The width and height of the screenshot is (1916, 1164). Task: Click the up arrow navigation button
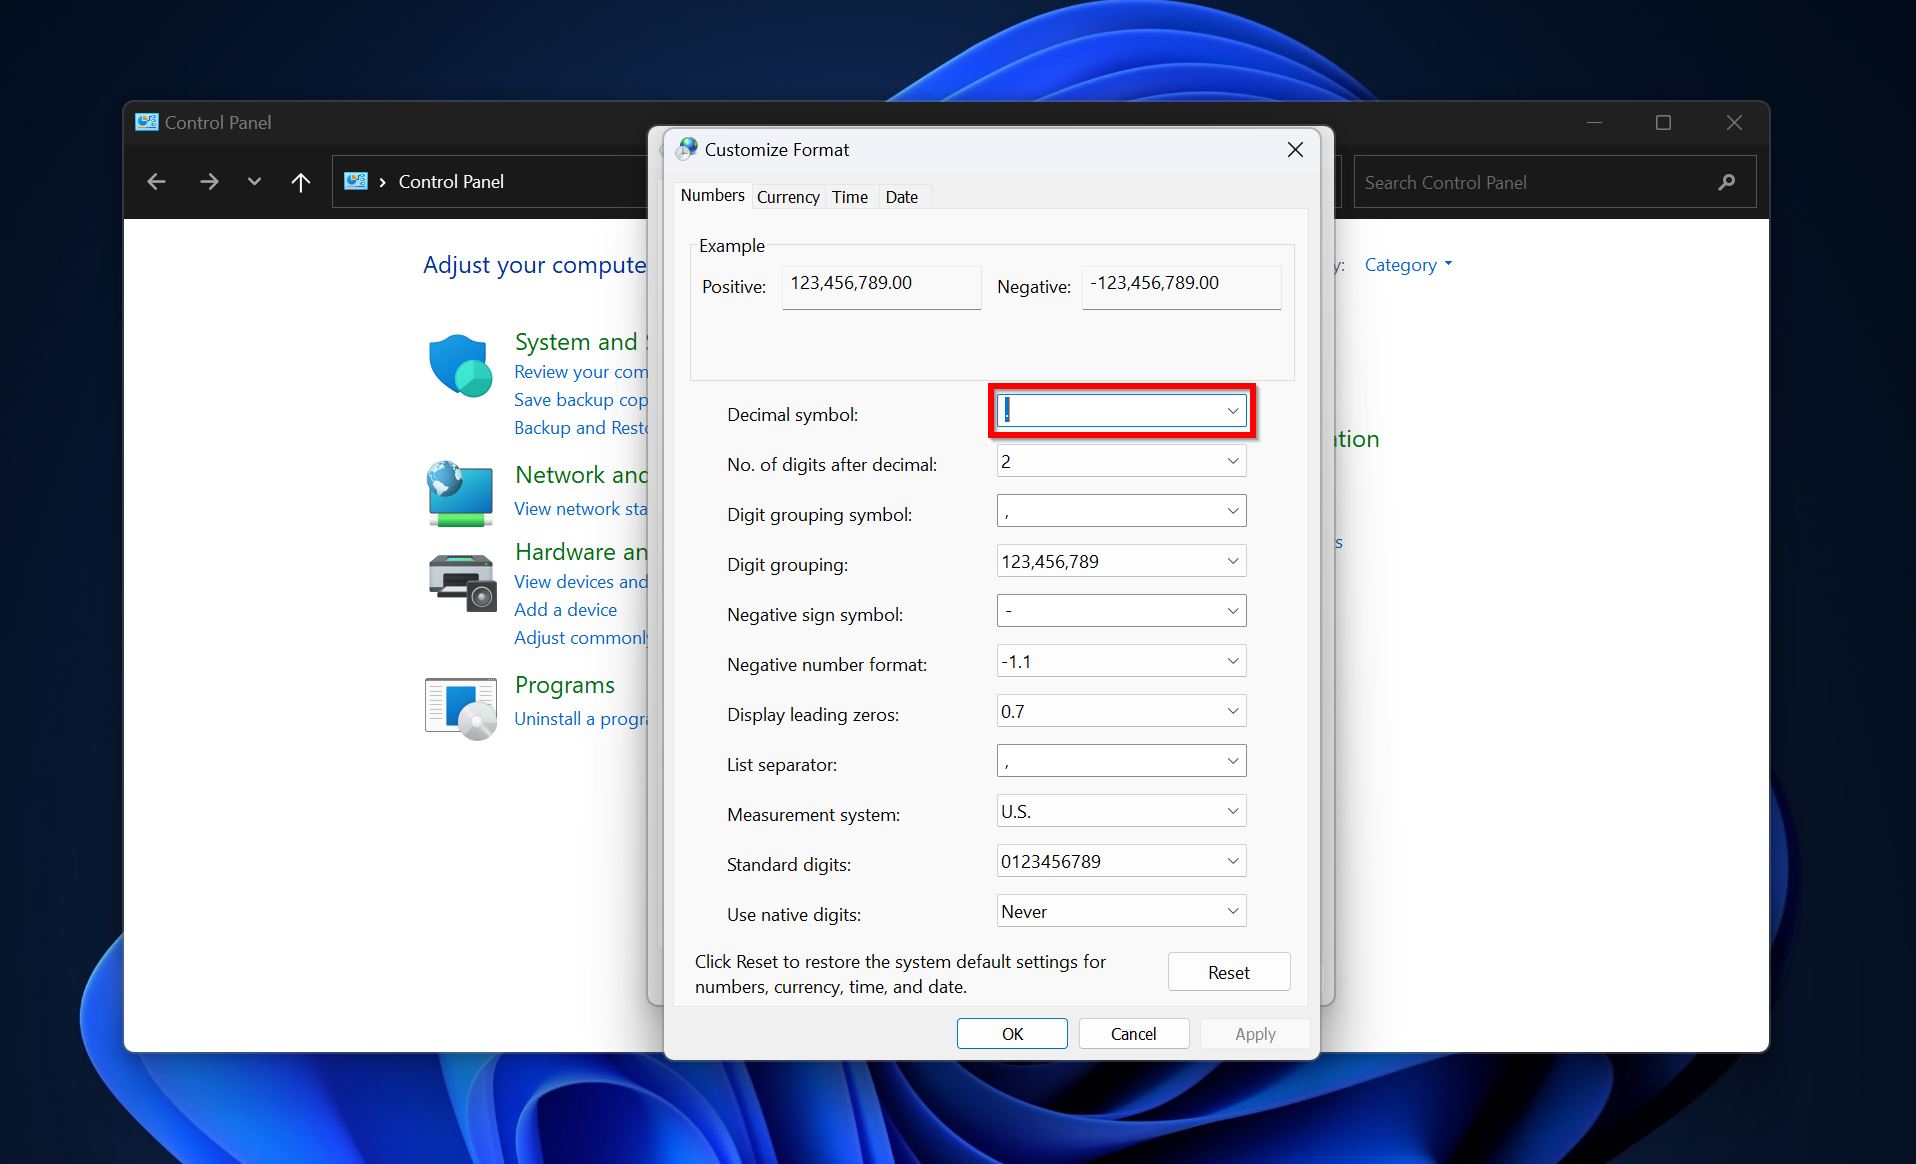coord(300,182)
